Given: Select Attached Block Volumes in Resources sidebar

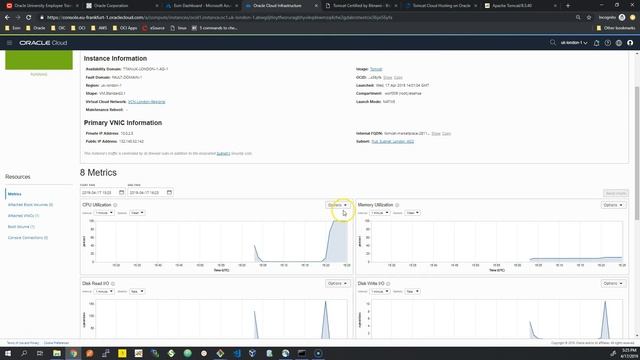Looking at the screenshot, I should [30, 204].
